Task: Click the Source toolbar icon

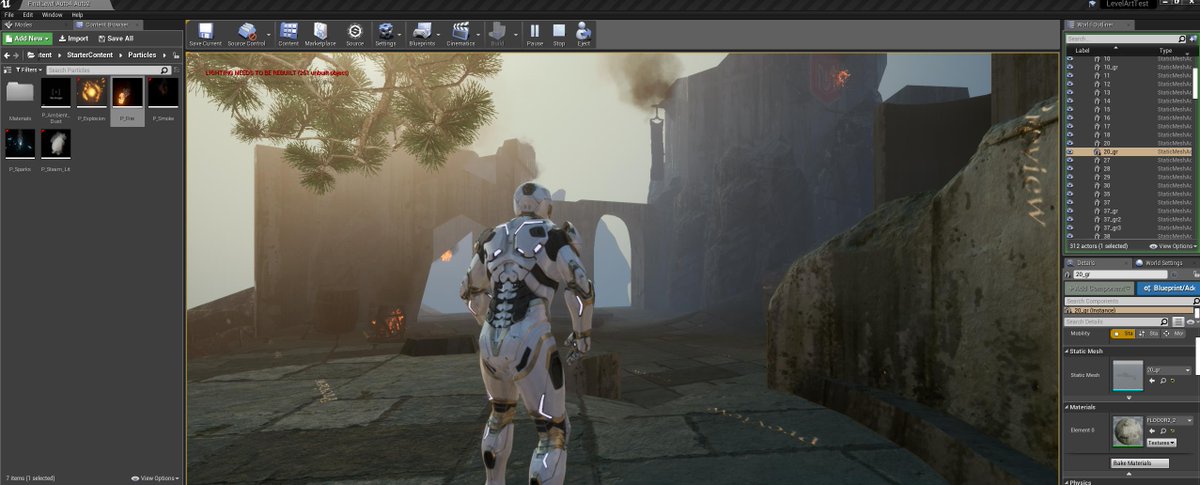Action: [x=355, y=34]
